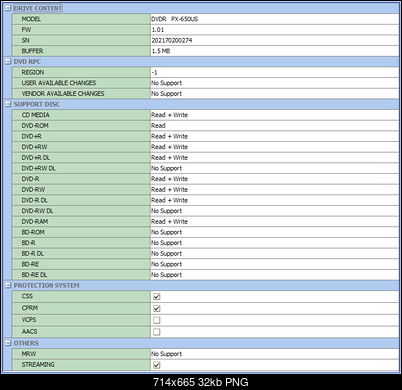The height and width of the screenshot is (390, 402).
Task: Click No Support value for BD-RE DL
Action: coord(166,275)
